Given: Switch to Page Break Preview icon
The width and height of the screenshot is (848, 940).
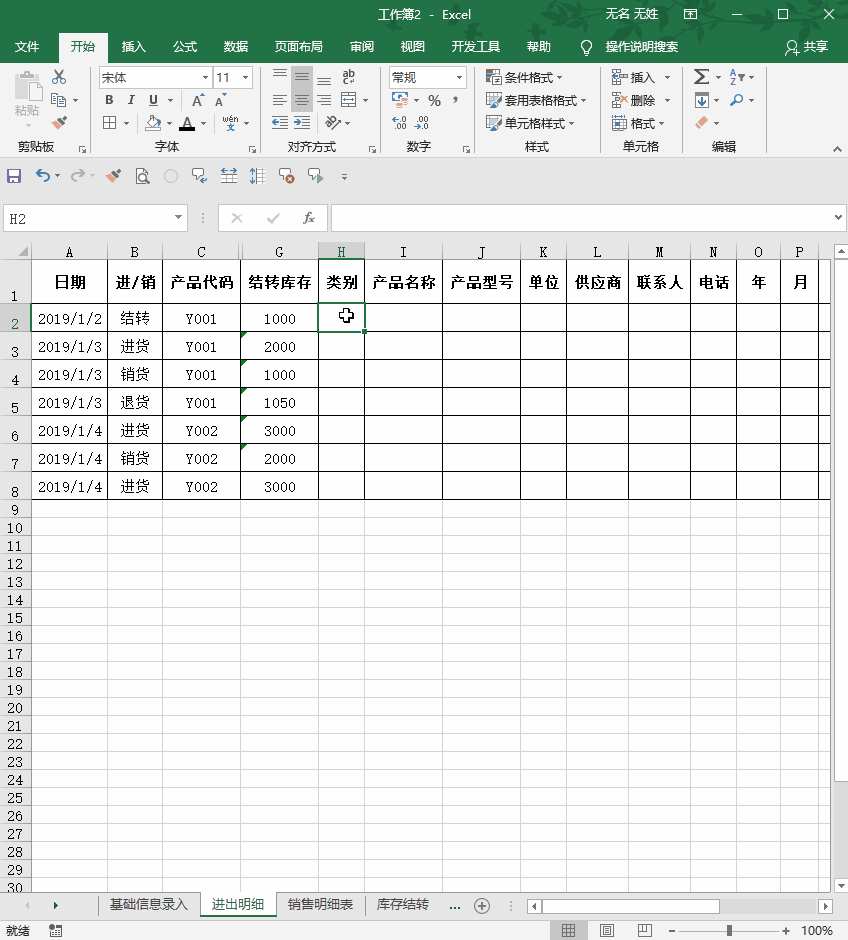Looking at the screenshot, I should pyautogui.click(x=645, y=930).
